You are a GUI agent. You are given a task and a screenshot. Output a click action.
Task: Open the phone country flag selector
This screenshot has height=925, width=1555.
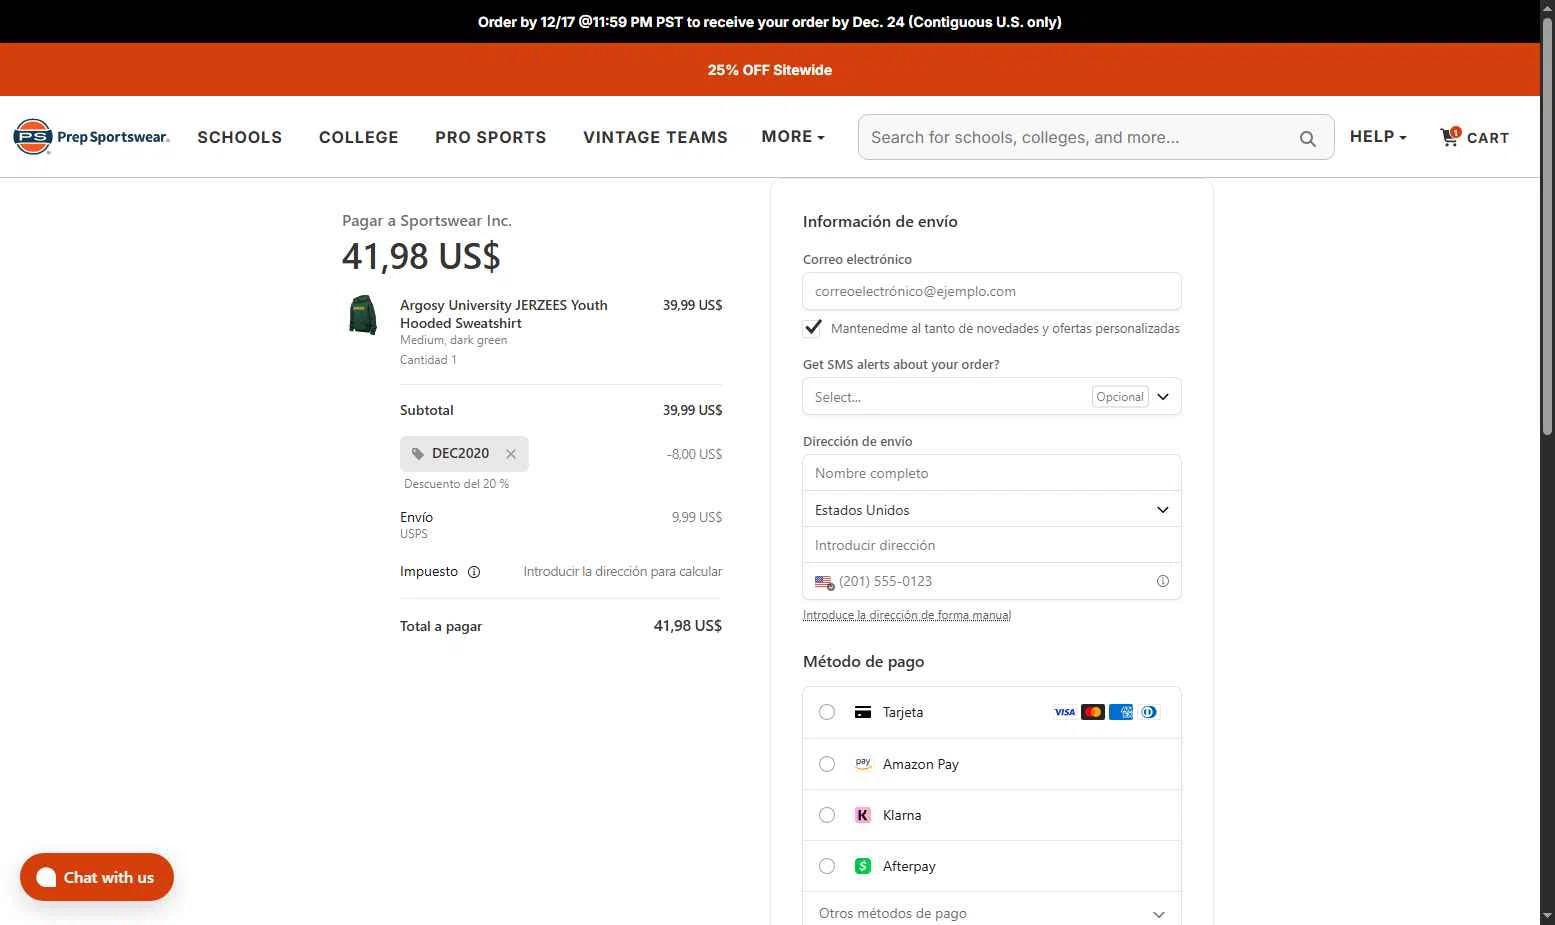pos(824,582)
